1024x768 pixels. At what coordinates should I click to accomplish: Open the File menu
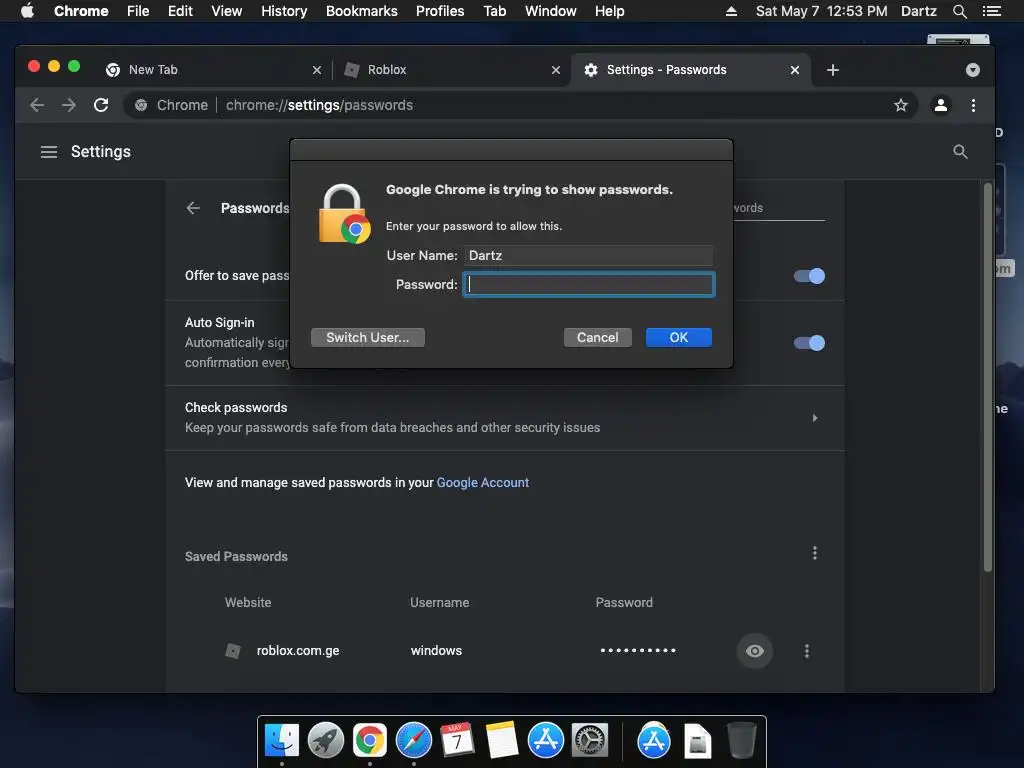(138, 11)
